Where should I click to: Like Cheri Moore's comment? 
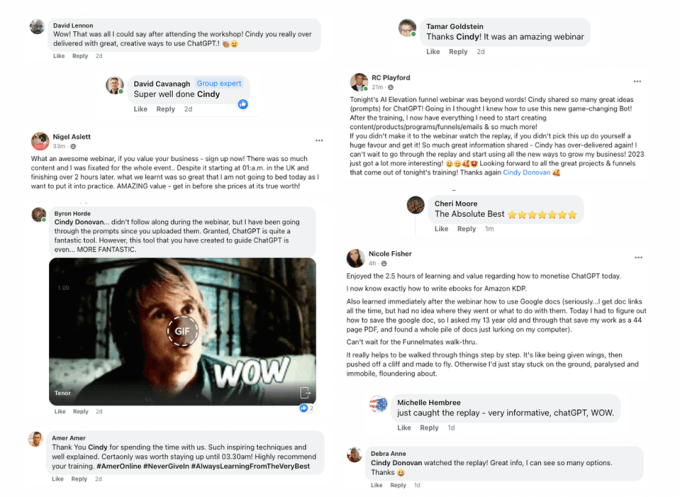click(441, 229)
